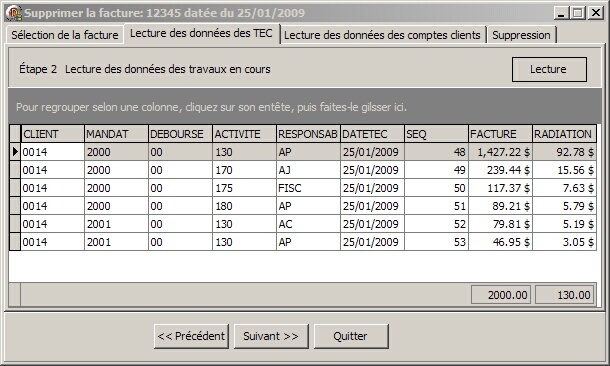Go to the Suppression tab
Viewport: 610px width, 366px height.
[521, 35]
